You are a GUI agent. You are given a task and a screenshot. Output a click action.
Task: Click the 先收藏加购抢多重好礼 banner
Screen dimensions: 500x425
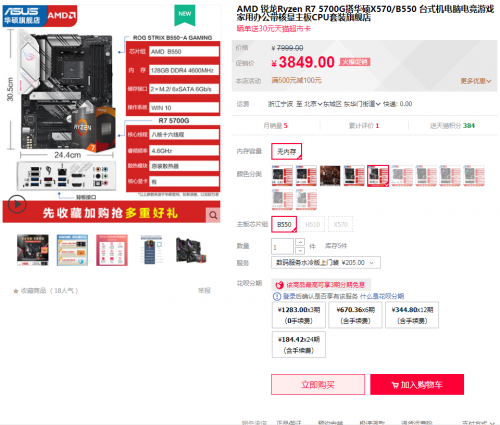[x=110, y=213]
